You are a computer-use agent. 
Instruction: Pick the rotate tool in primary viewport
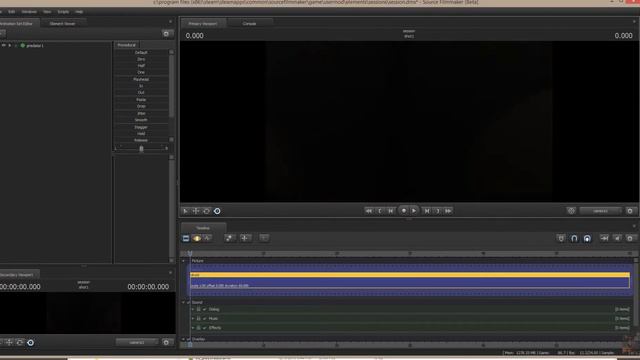[x=207, y=211]
